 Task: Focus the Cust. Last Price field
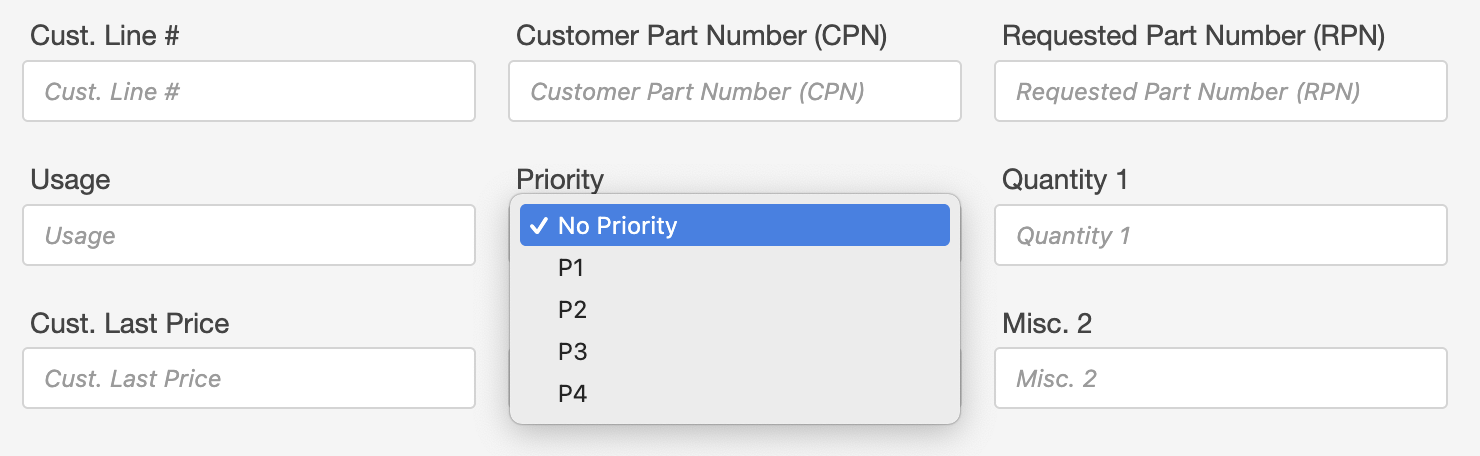[x=248, y=379]
